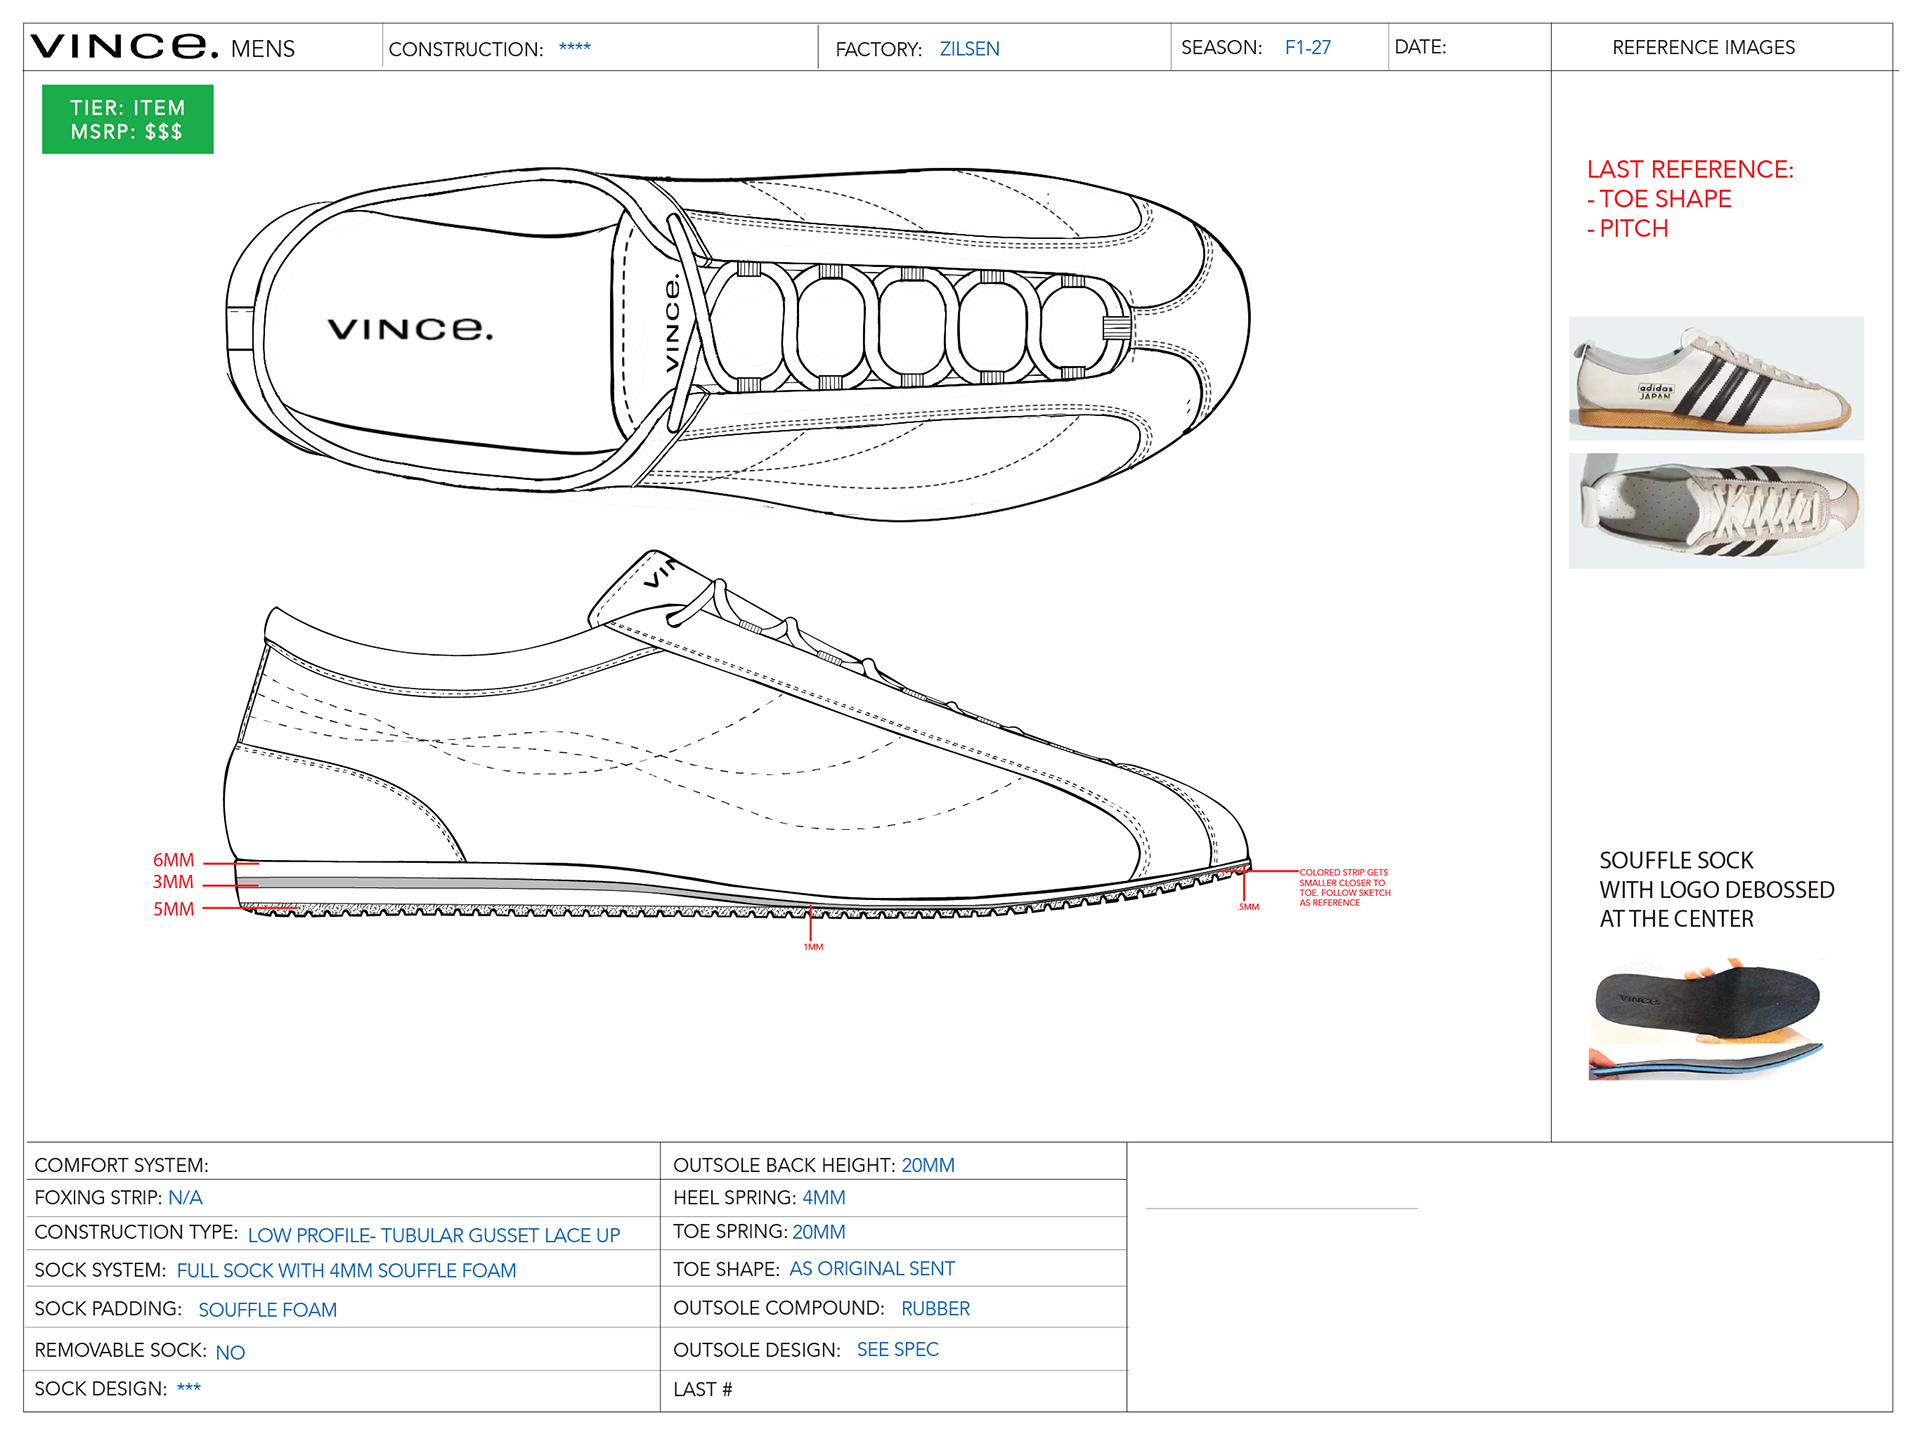Click the SEE SPEC outsole design link
Image resolution: width=1920 pixels, height=1439 pixels.
coord(897,1349)
